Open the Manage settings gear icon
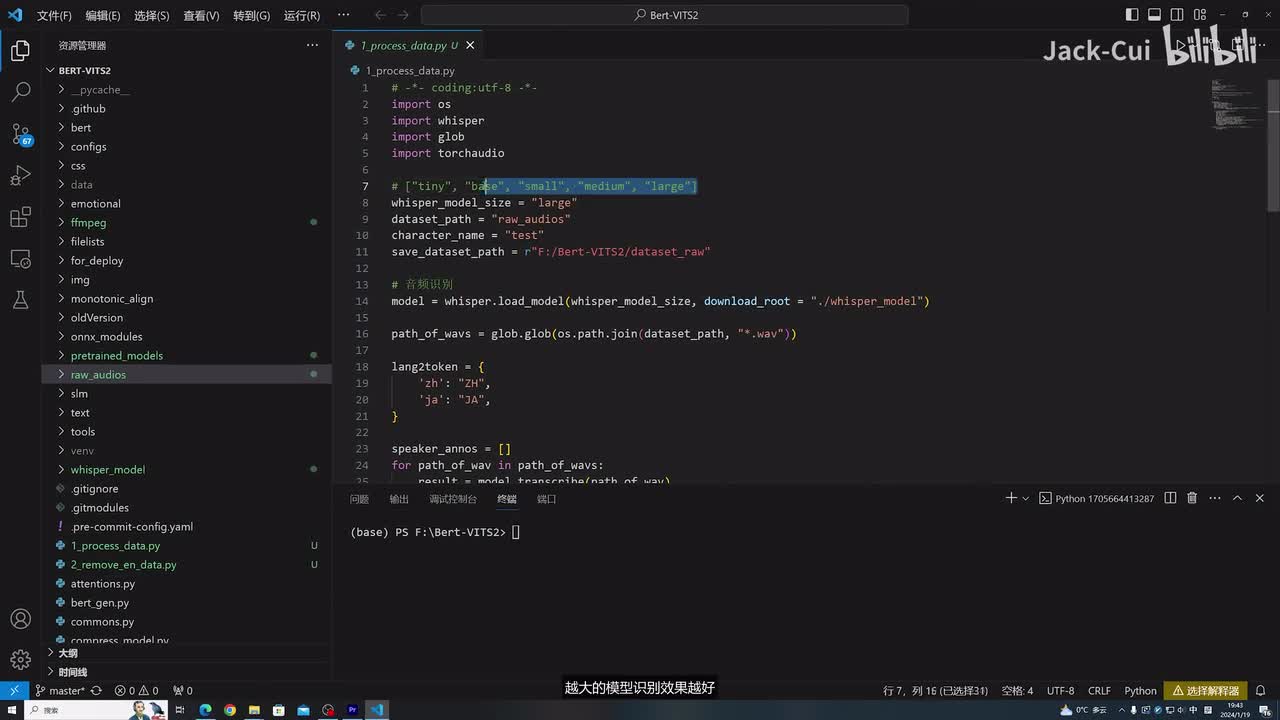Screen dimensions: 1280x720 pos(20,659)
